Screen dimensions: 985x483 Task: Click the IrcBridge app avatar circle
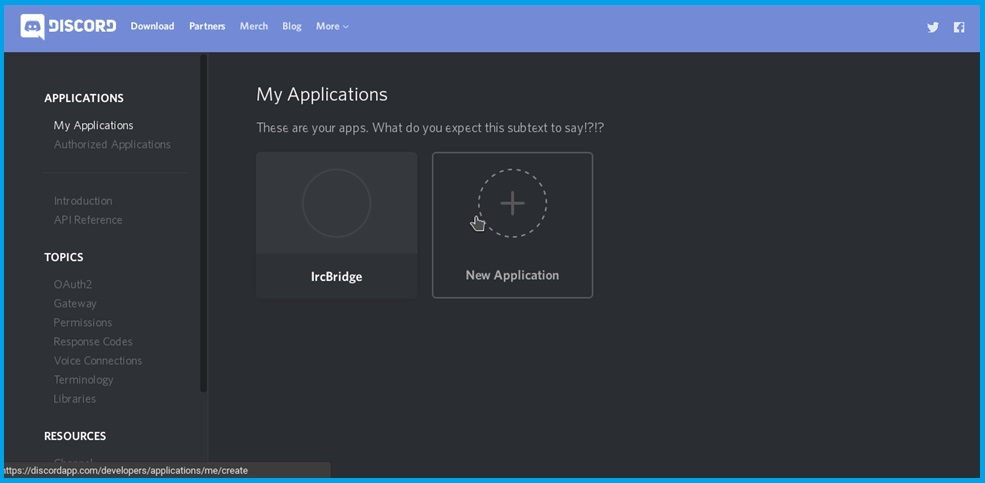[336, 203]
